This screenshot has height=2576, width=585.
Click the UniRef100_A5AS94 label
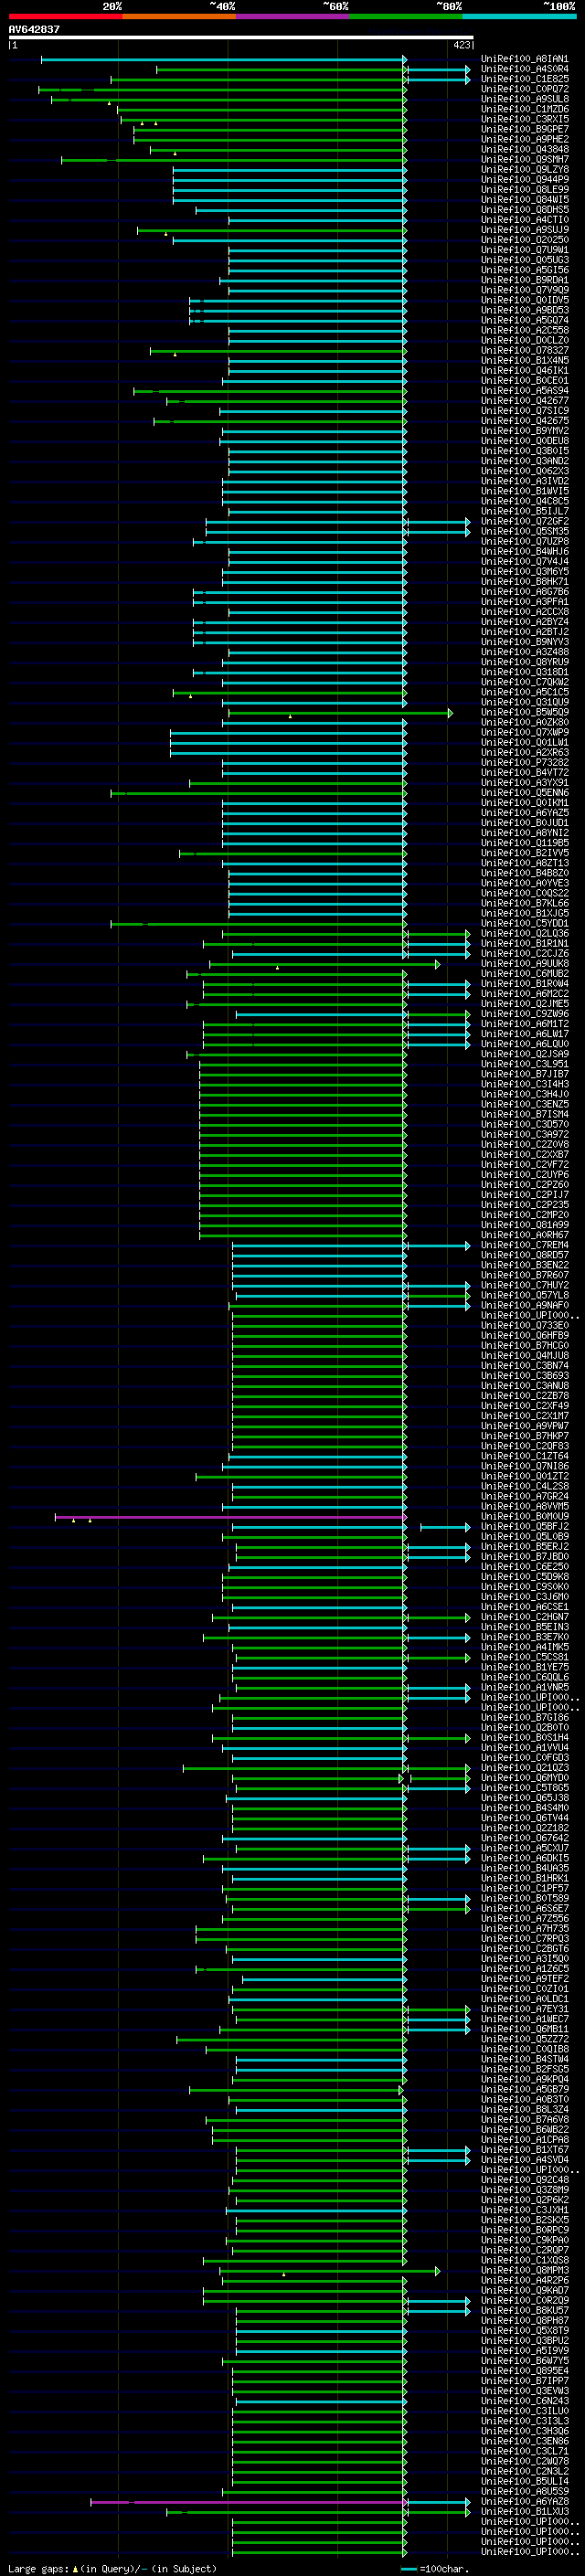[525, 391]
